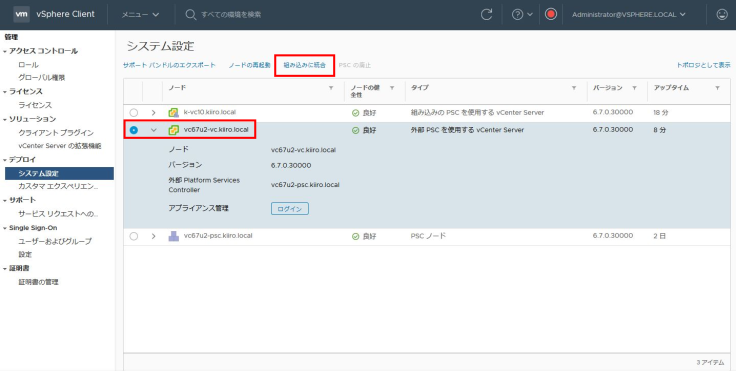
Task: Open ライセンス item under the ライセンス section
Action: pyautogui.click(x=35, y=105)
